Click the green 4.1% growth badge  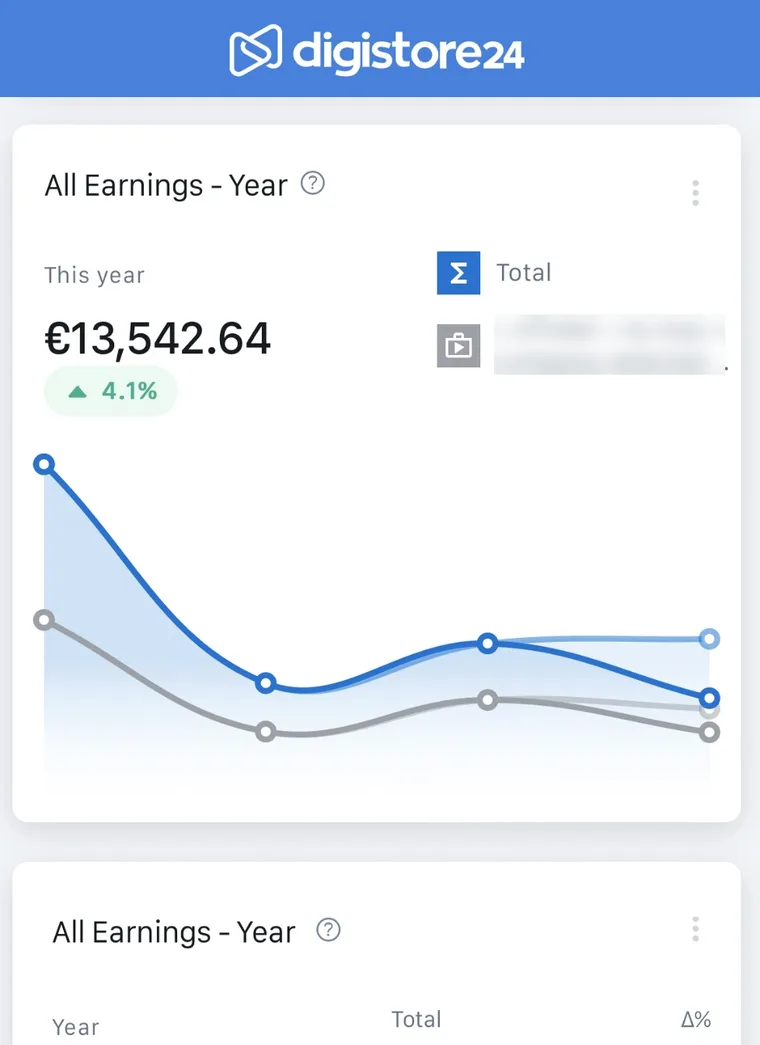point(111,391)
